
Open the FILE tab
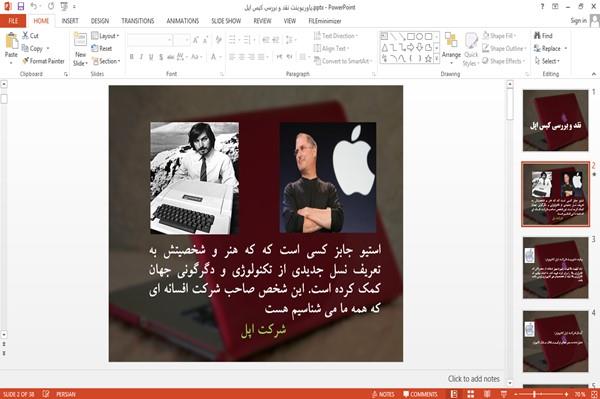pos(13,21)
